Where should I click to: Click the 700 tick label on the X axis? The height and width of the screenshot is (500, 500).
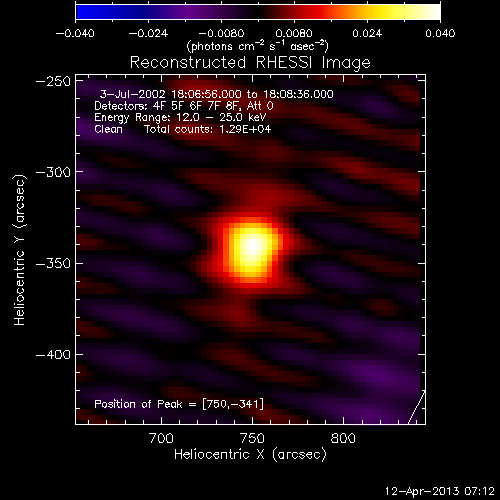point(161,438)
